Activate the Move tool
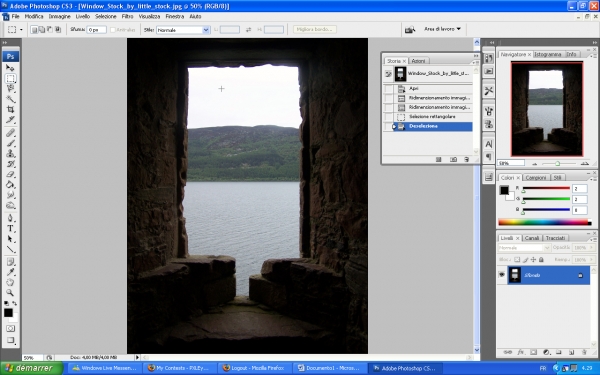This screenshot has height=375, width=600. [x=10, y=68]
